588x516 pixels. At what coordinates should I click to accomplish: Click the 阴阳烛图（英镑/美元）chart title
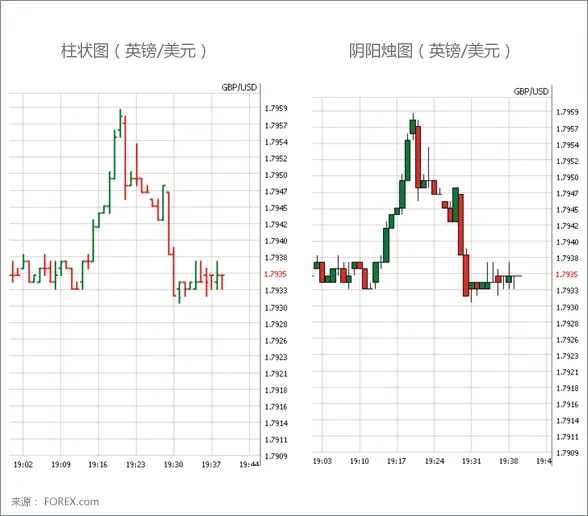point(430,51)
